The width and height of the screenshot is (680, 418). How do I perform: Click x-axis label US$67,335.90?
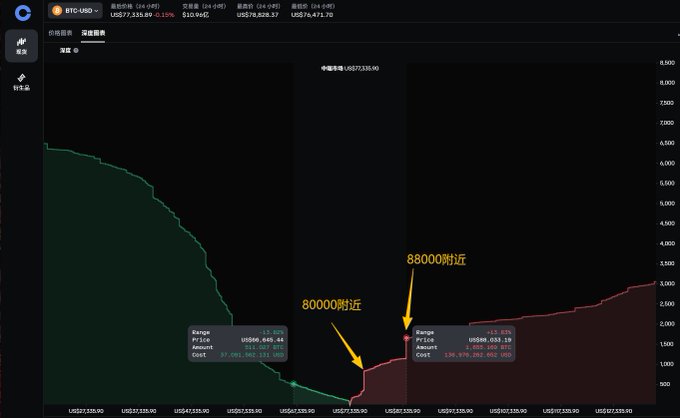click(297, 411)
